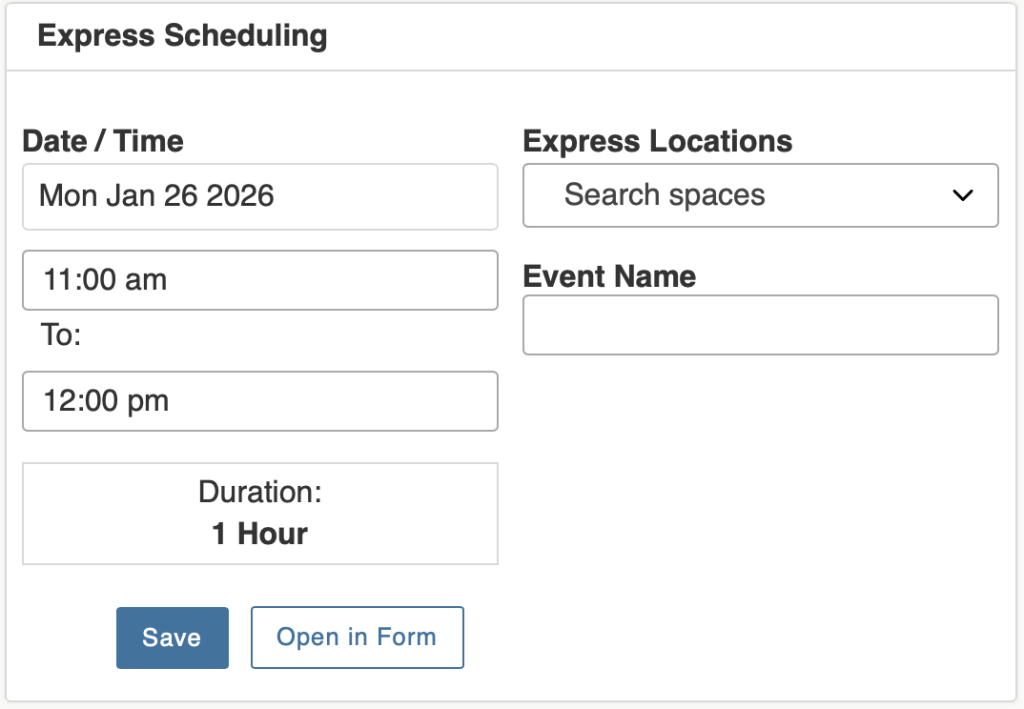This screenshot has height=709, width=1024.
Task: Select the start time input showing 11:00 am
Action: tap(260, 280)
